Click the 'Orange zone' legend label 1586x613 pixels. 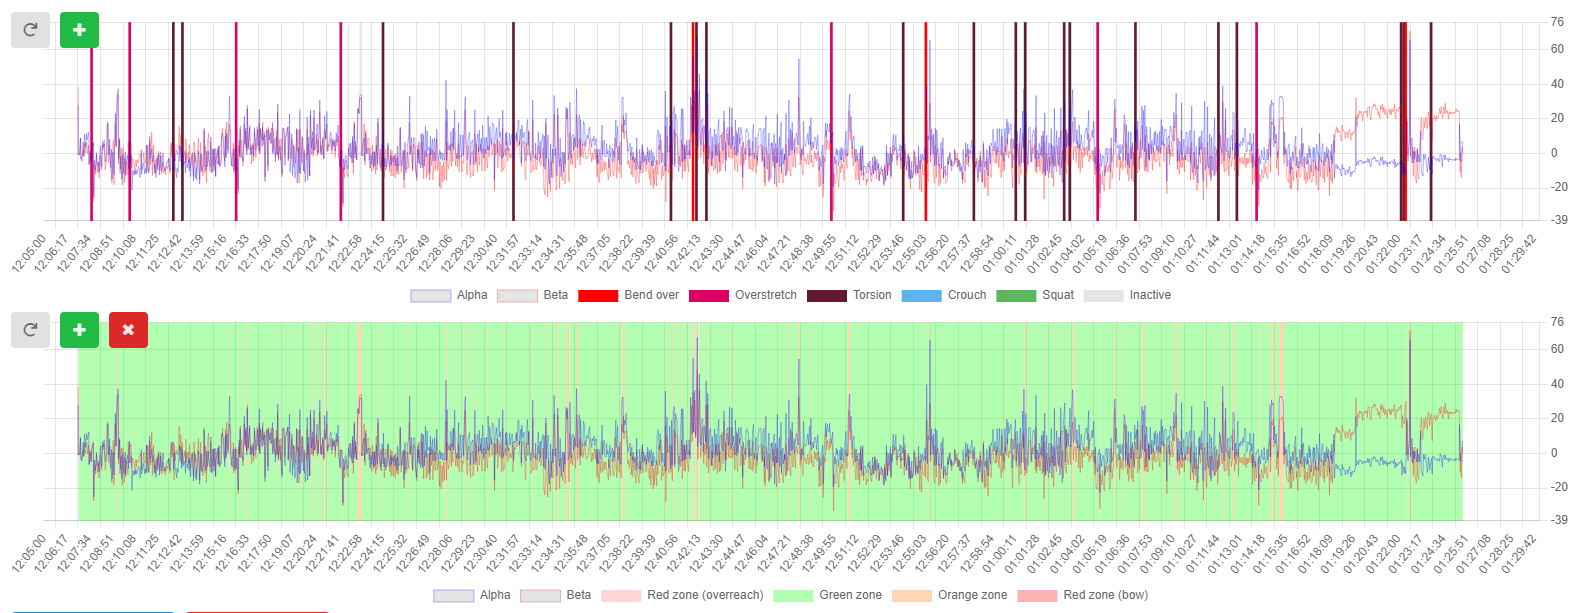coord(972,595)
